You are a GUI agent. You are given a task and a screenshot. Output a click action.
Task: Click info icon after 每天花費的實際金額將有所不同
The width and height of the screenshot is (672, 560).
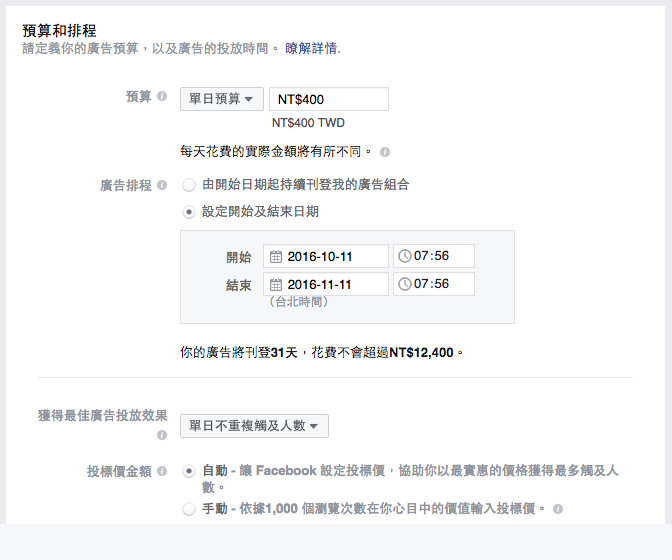tap(385, 152)
